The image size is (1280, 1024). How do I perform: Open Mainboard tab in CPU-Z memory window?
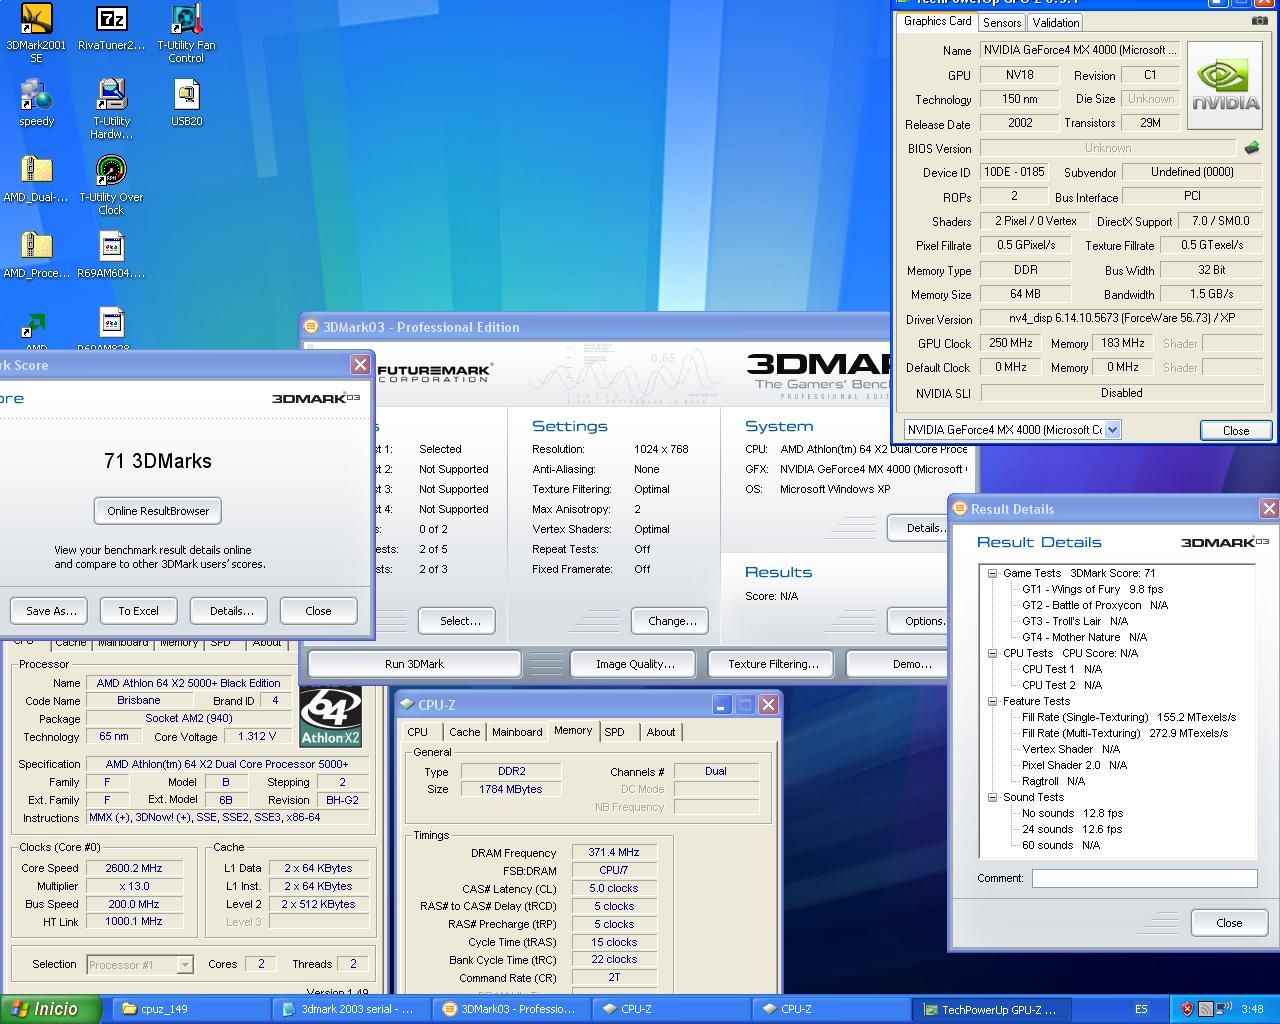[517, 732]
